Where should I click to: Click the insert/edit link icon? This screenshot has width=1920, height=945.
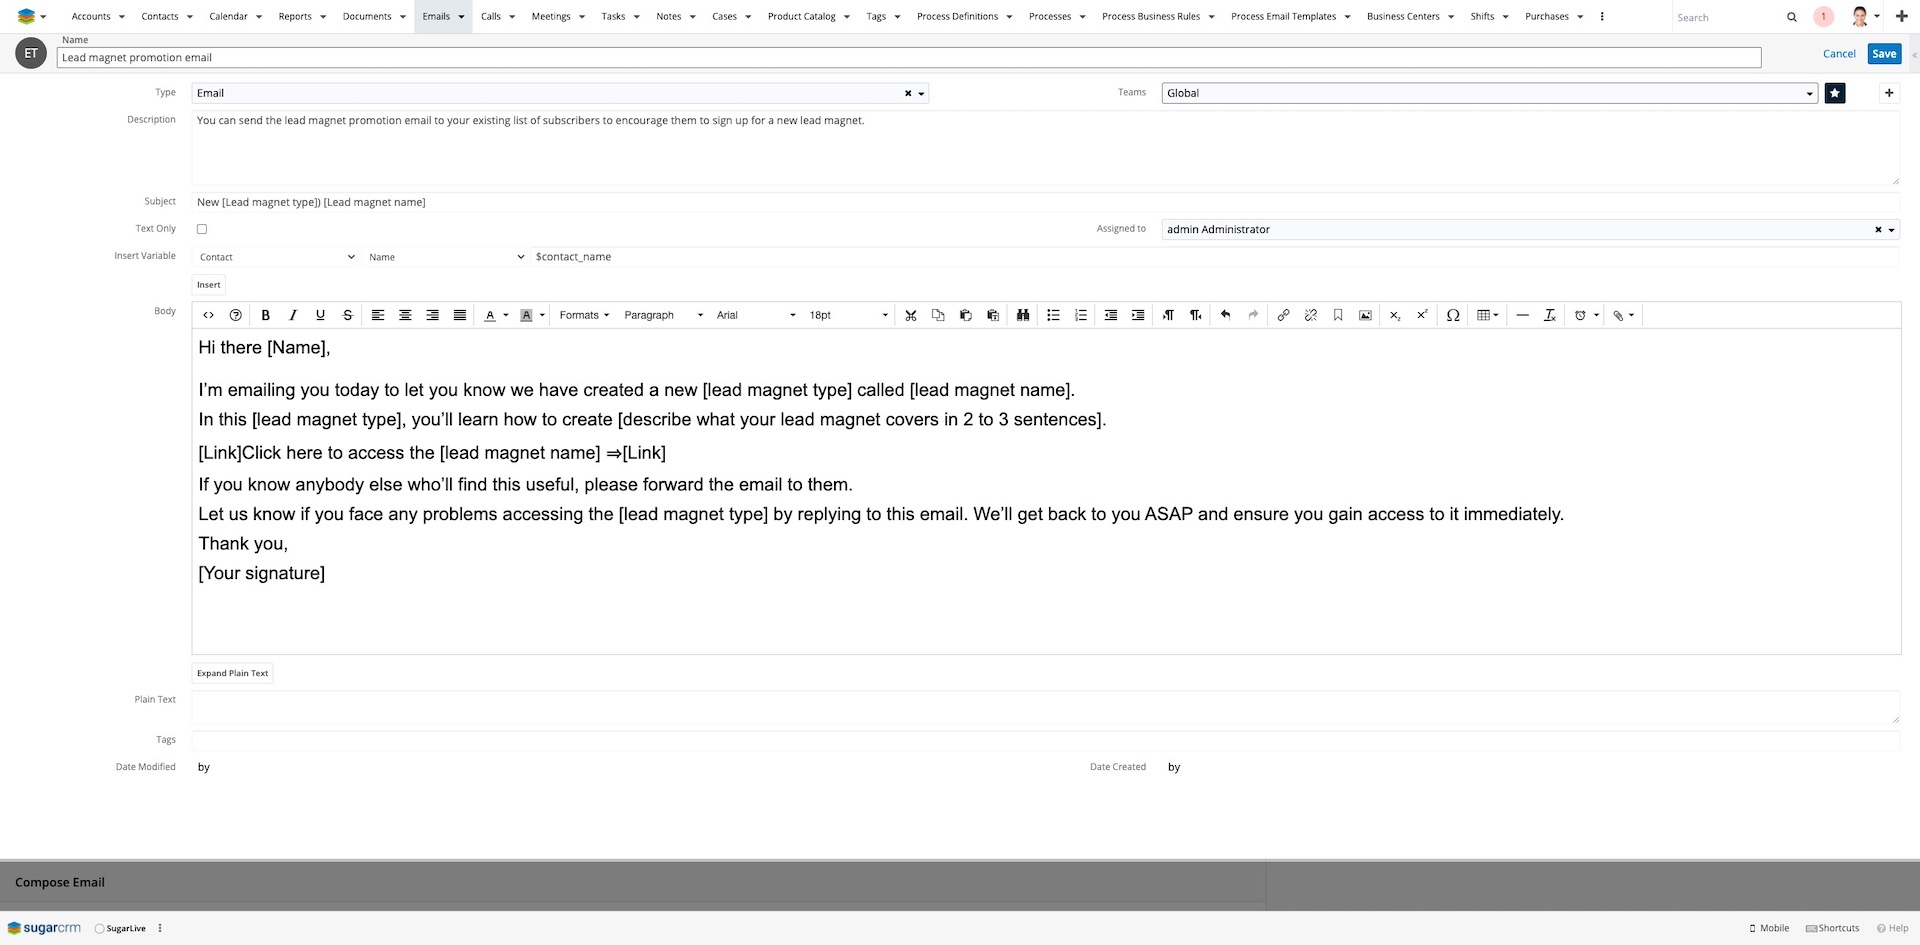[x=1283, y=315]
